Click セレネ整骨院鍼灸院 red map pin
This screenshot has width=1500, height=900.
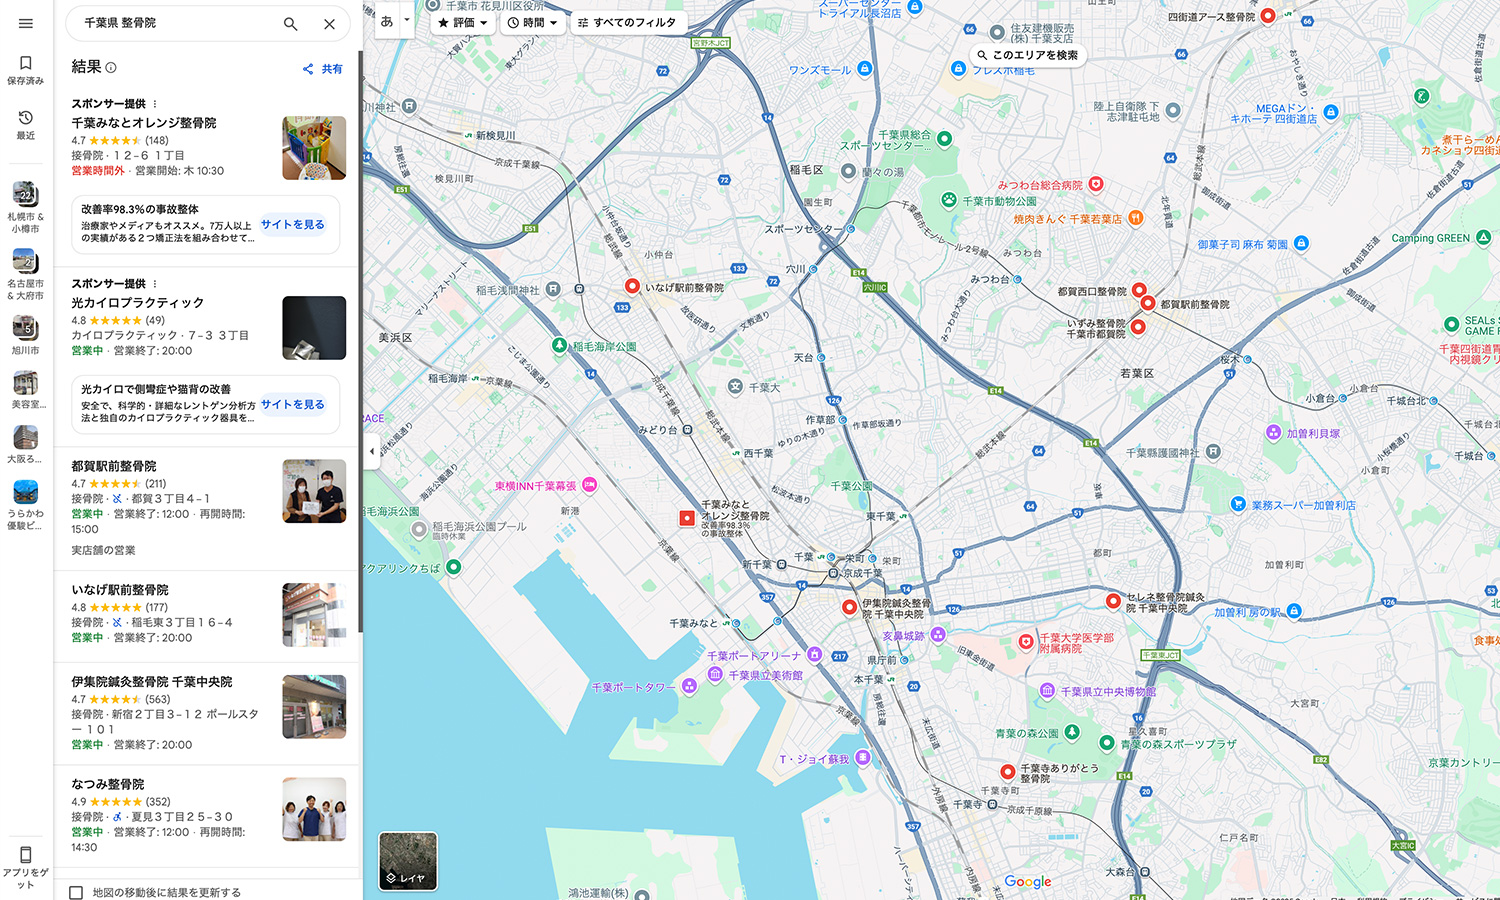point(1112,601)
